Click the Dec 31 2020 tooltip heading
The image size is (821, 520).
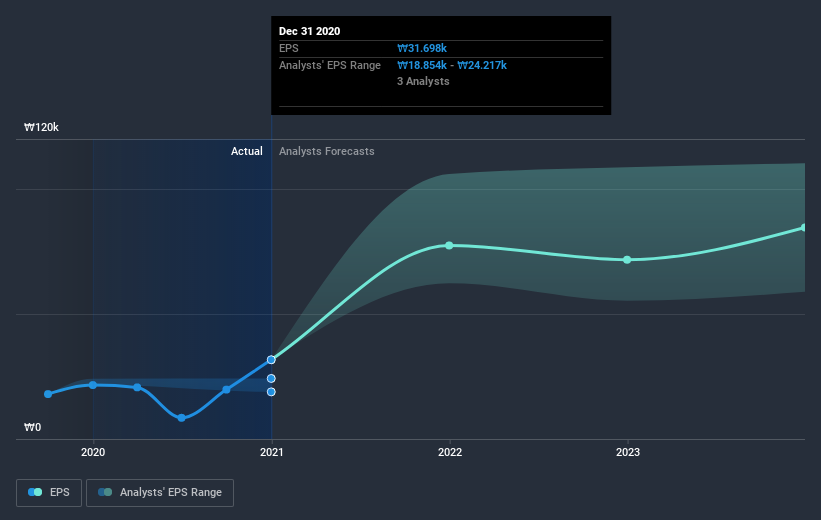(309, 31)
